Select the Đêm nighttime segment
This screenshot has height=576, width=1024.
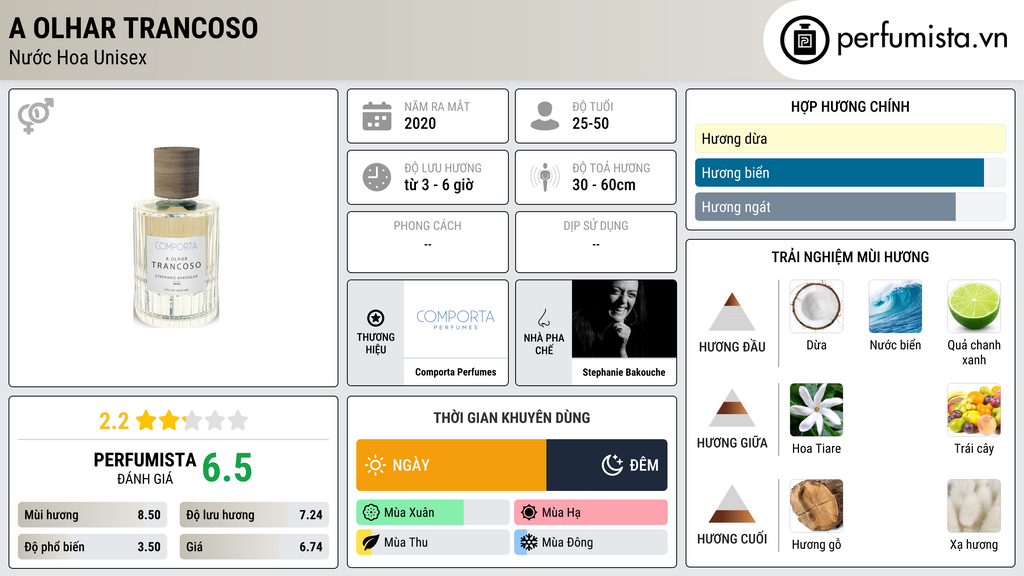[607, 465]
